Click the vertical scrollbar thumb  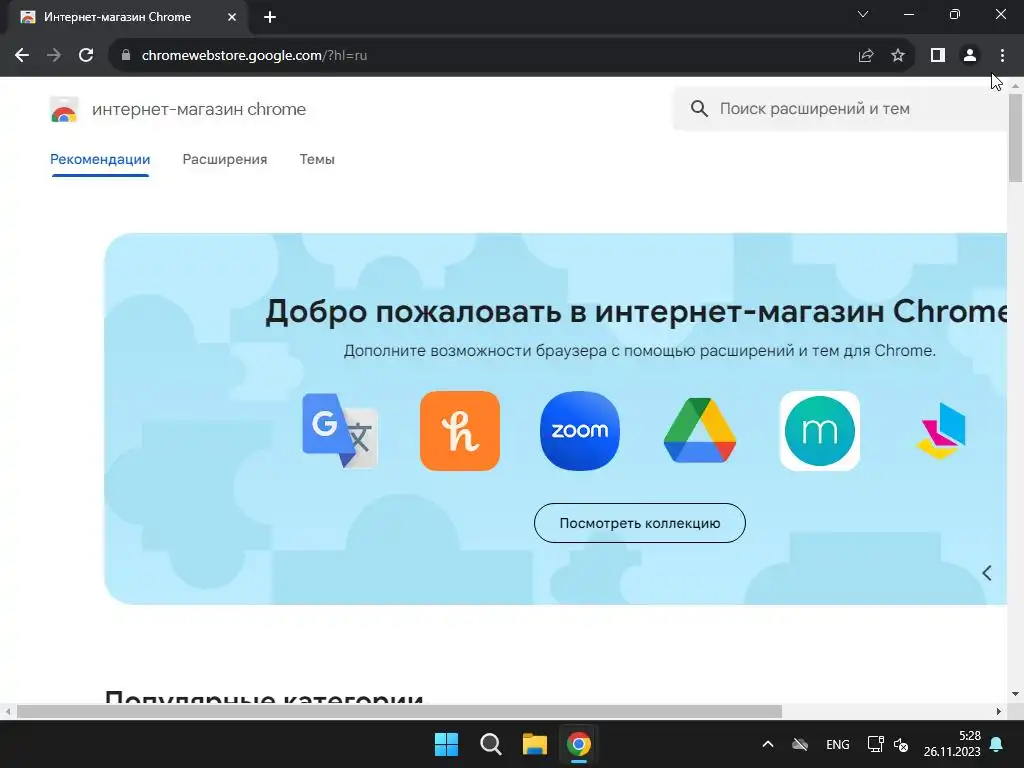(x=1016, y=137)
